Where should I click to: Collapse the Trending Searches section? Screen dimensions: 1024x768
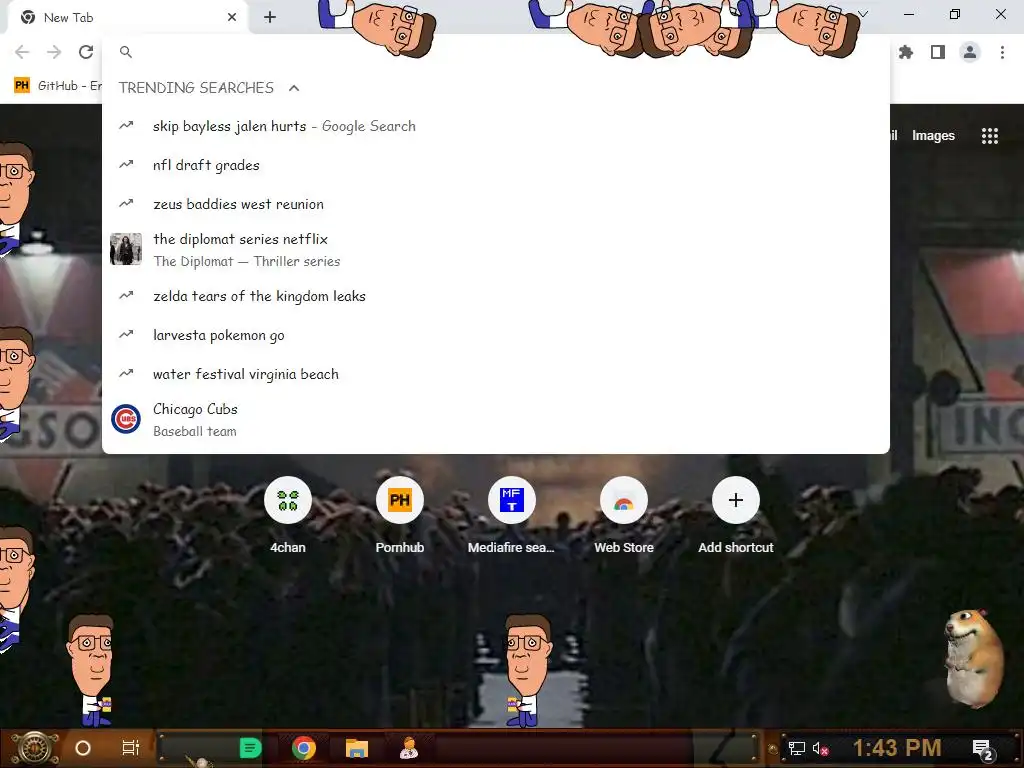click(294, 88)
